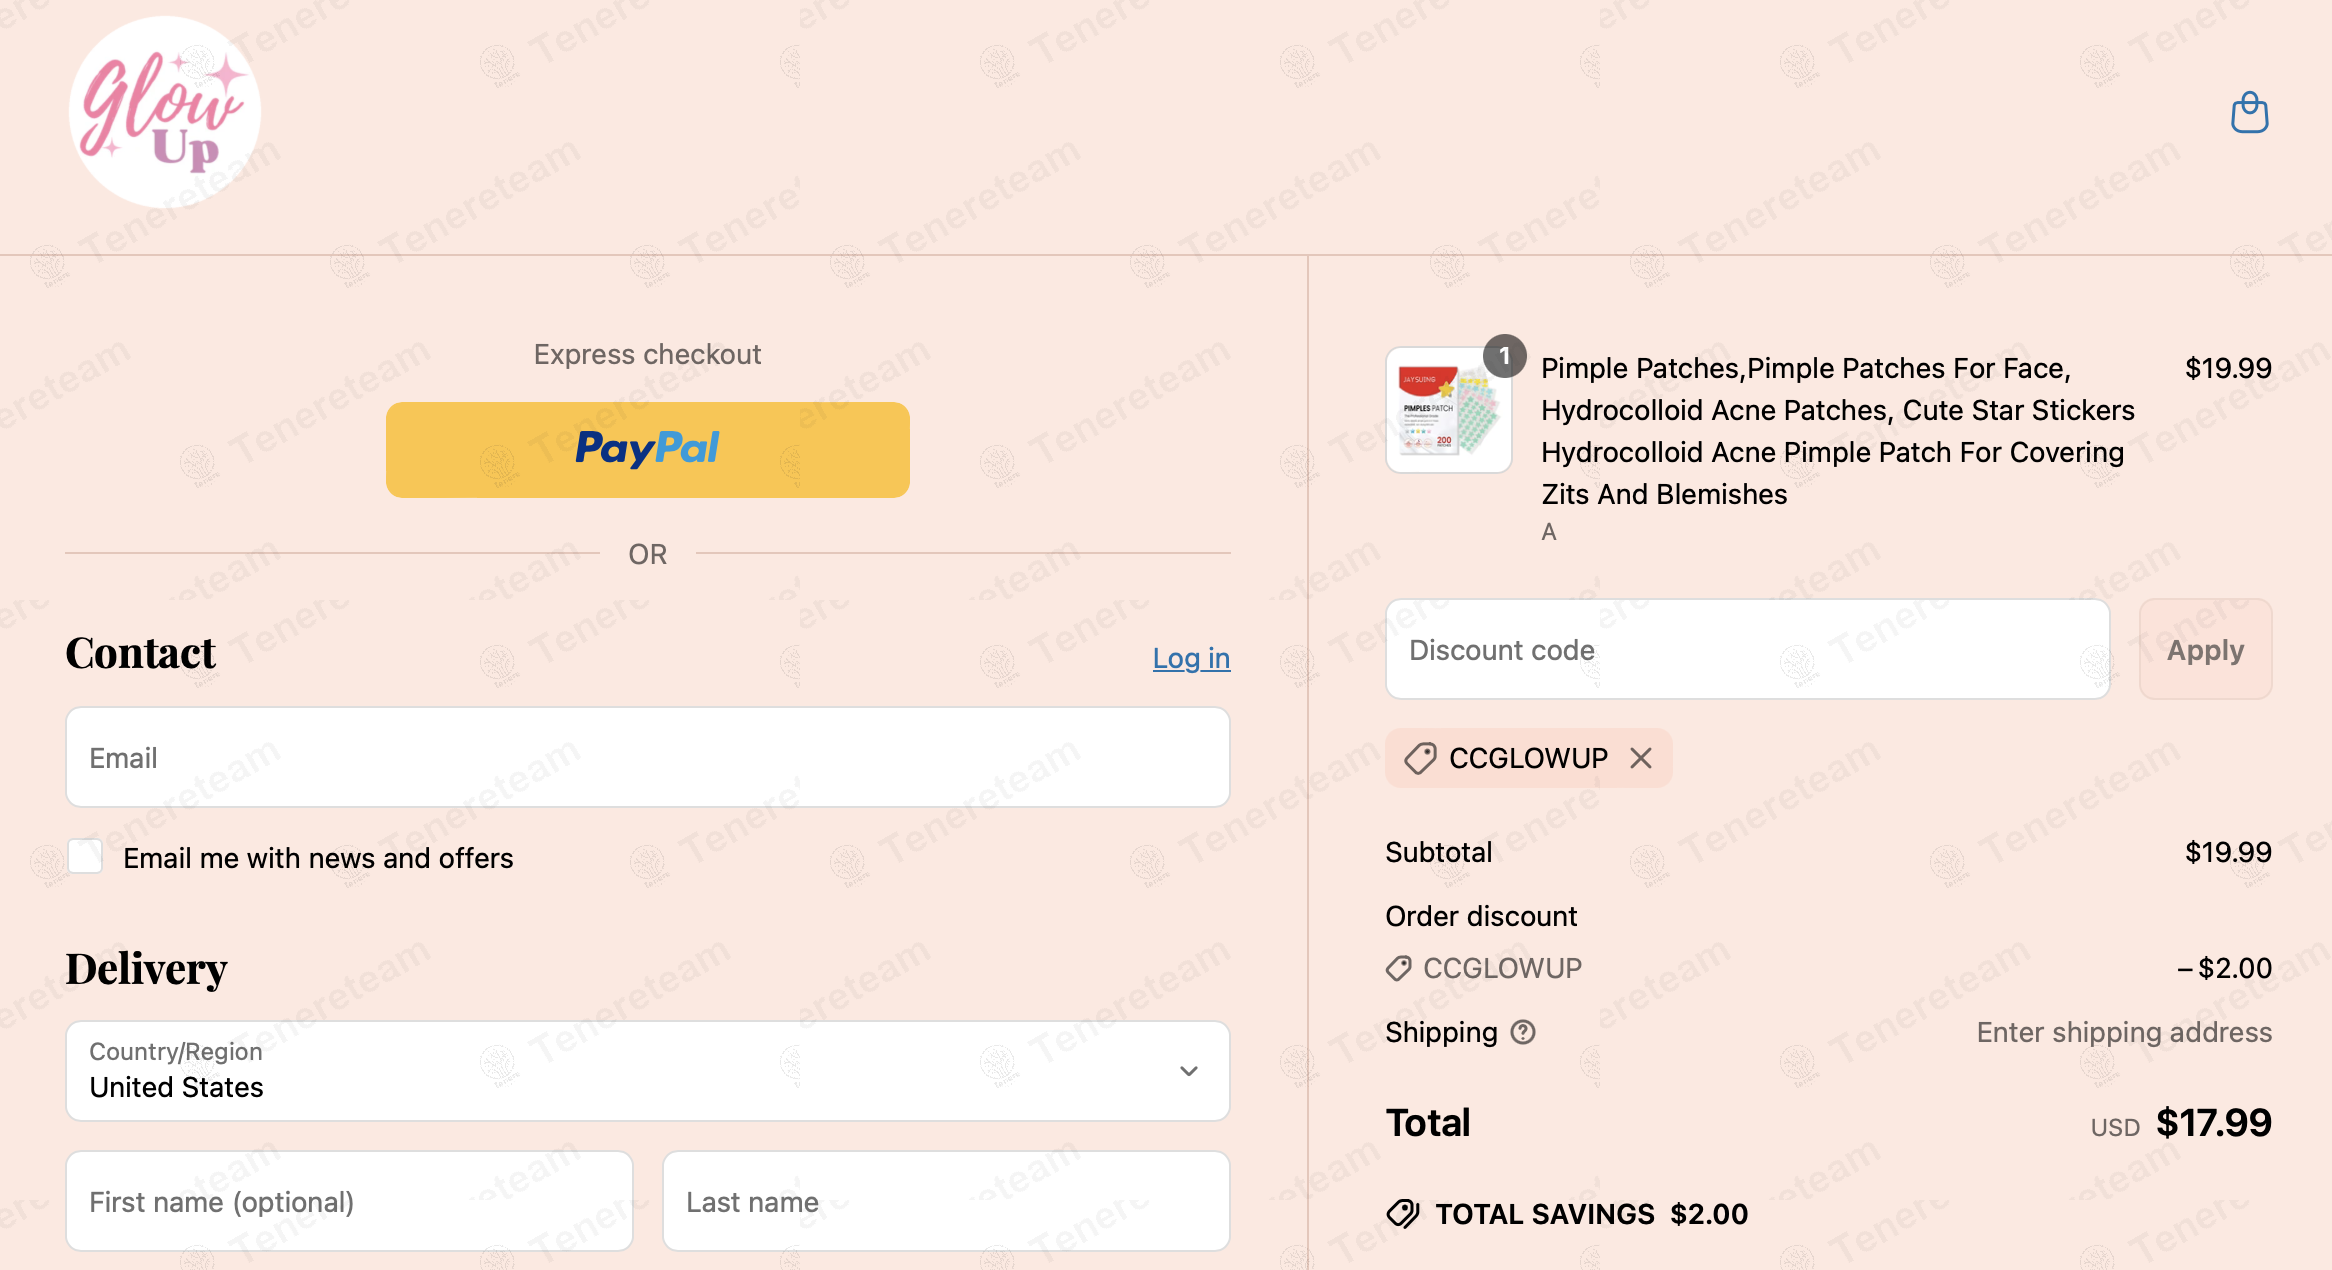Click the quantity badge on product image

pos(1504,356)
